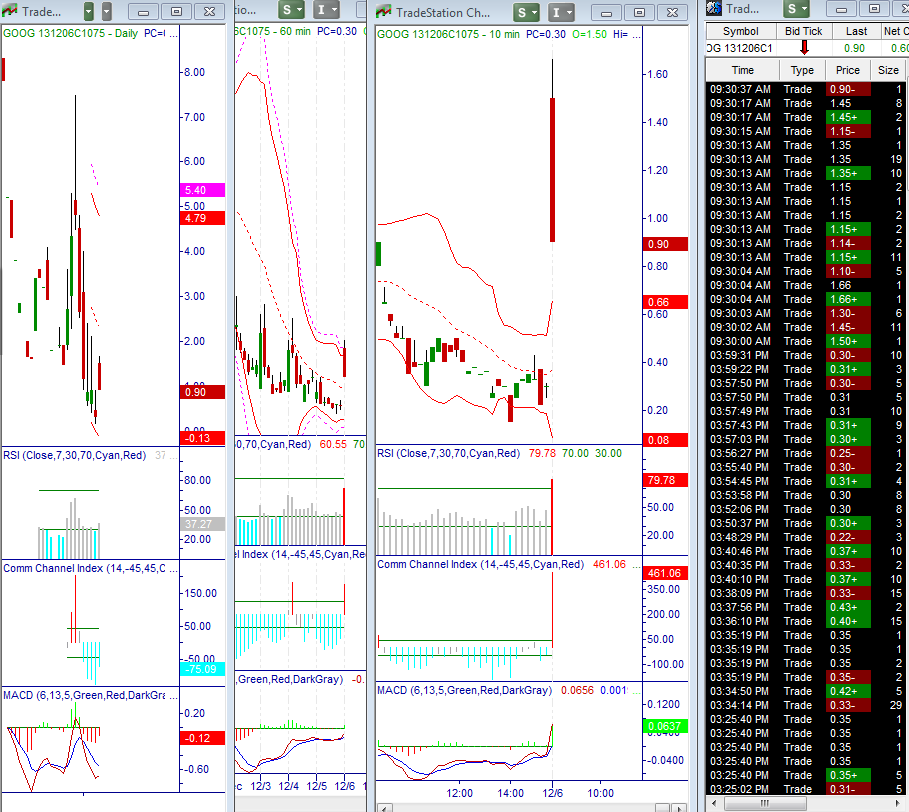The width and height of the screenshot is (909, 812).
Task: Click the large red candle on 10 min chart
Action: [552, 169]
